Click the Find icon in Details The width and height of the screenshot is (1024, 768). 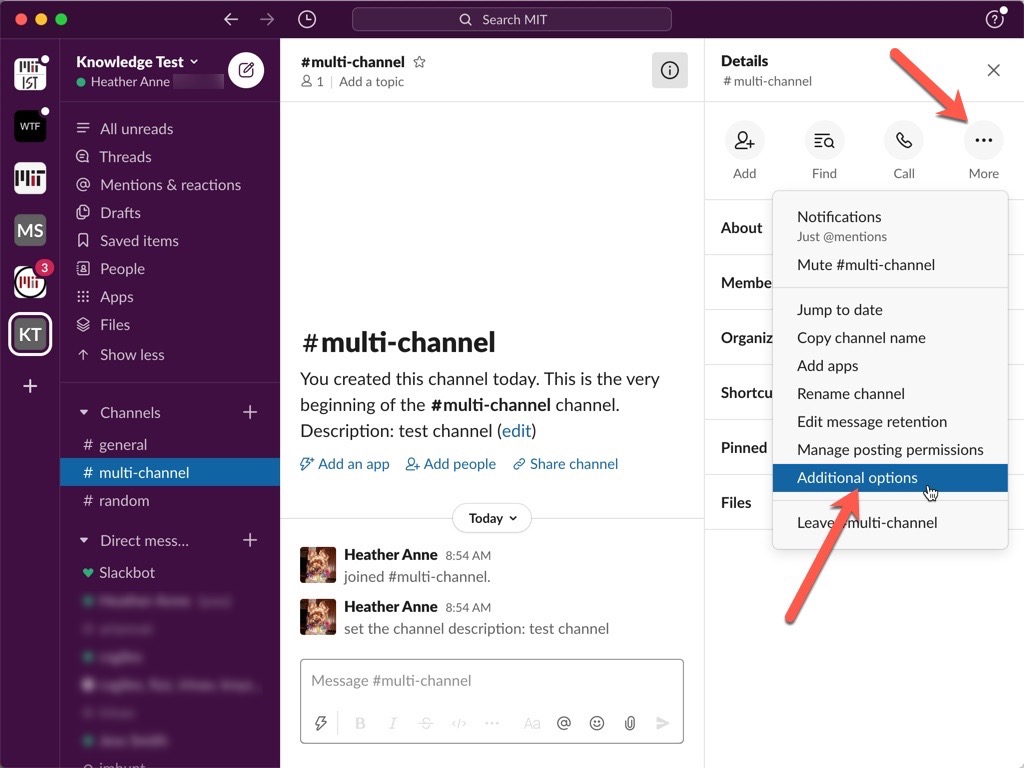824,140
